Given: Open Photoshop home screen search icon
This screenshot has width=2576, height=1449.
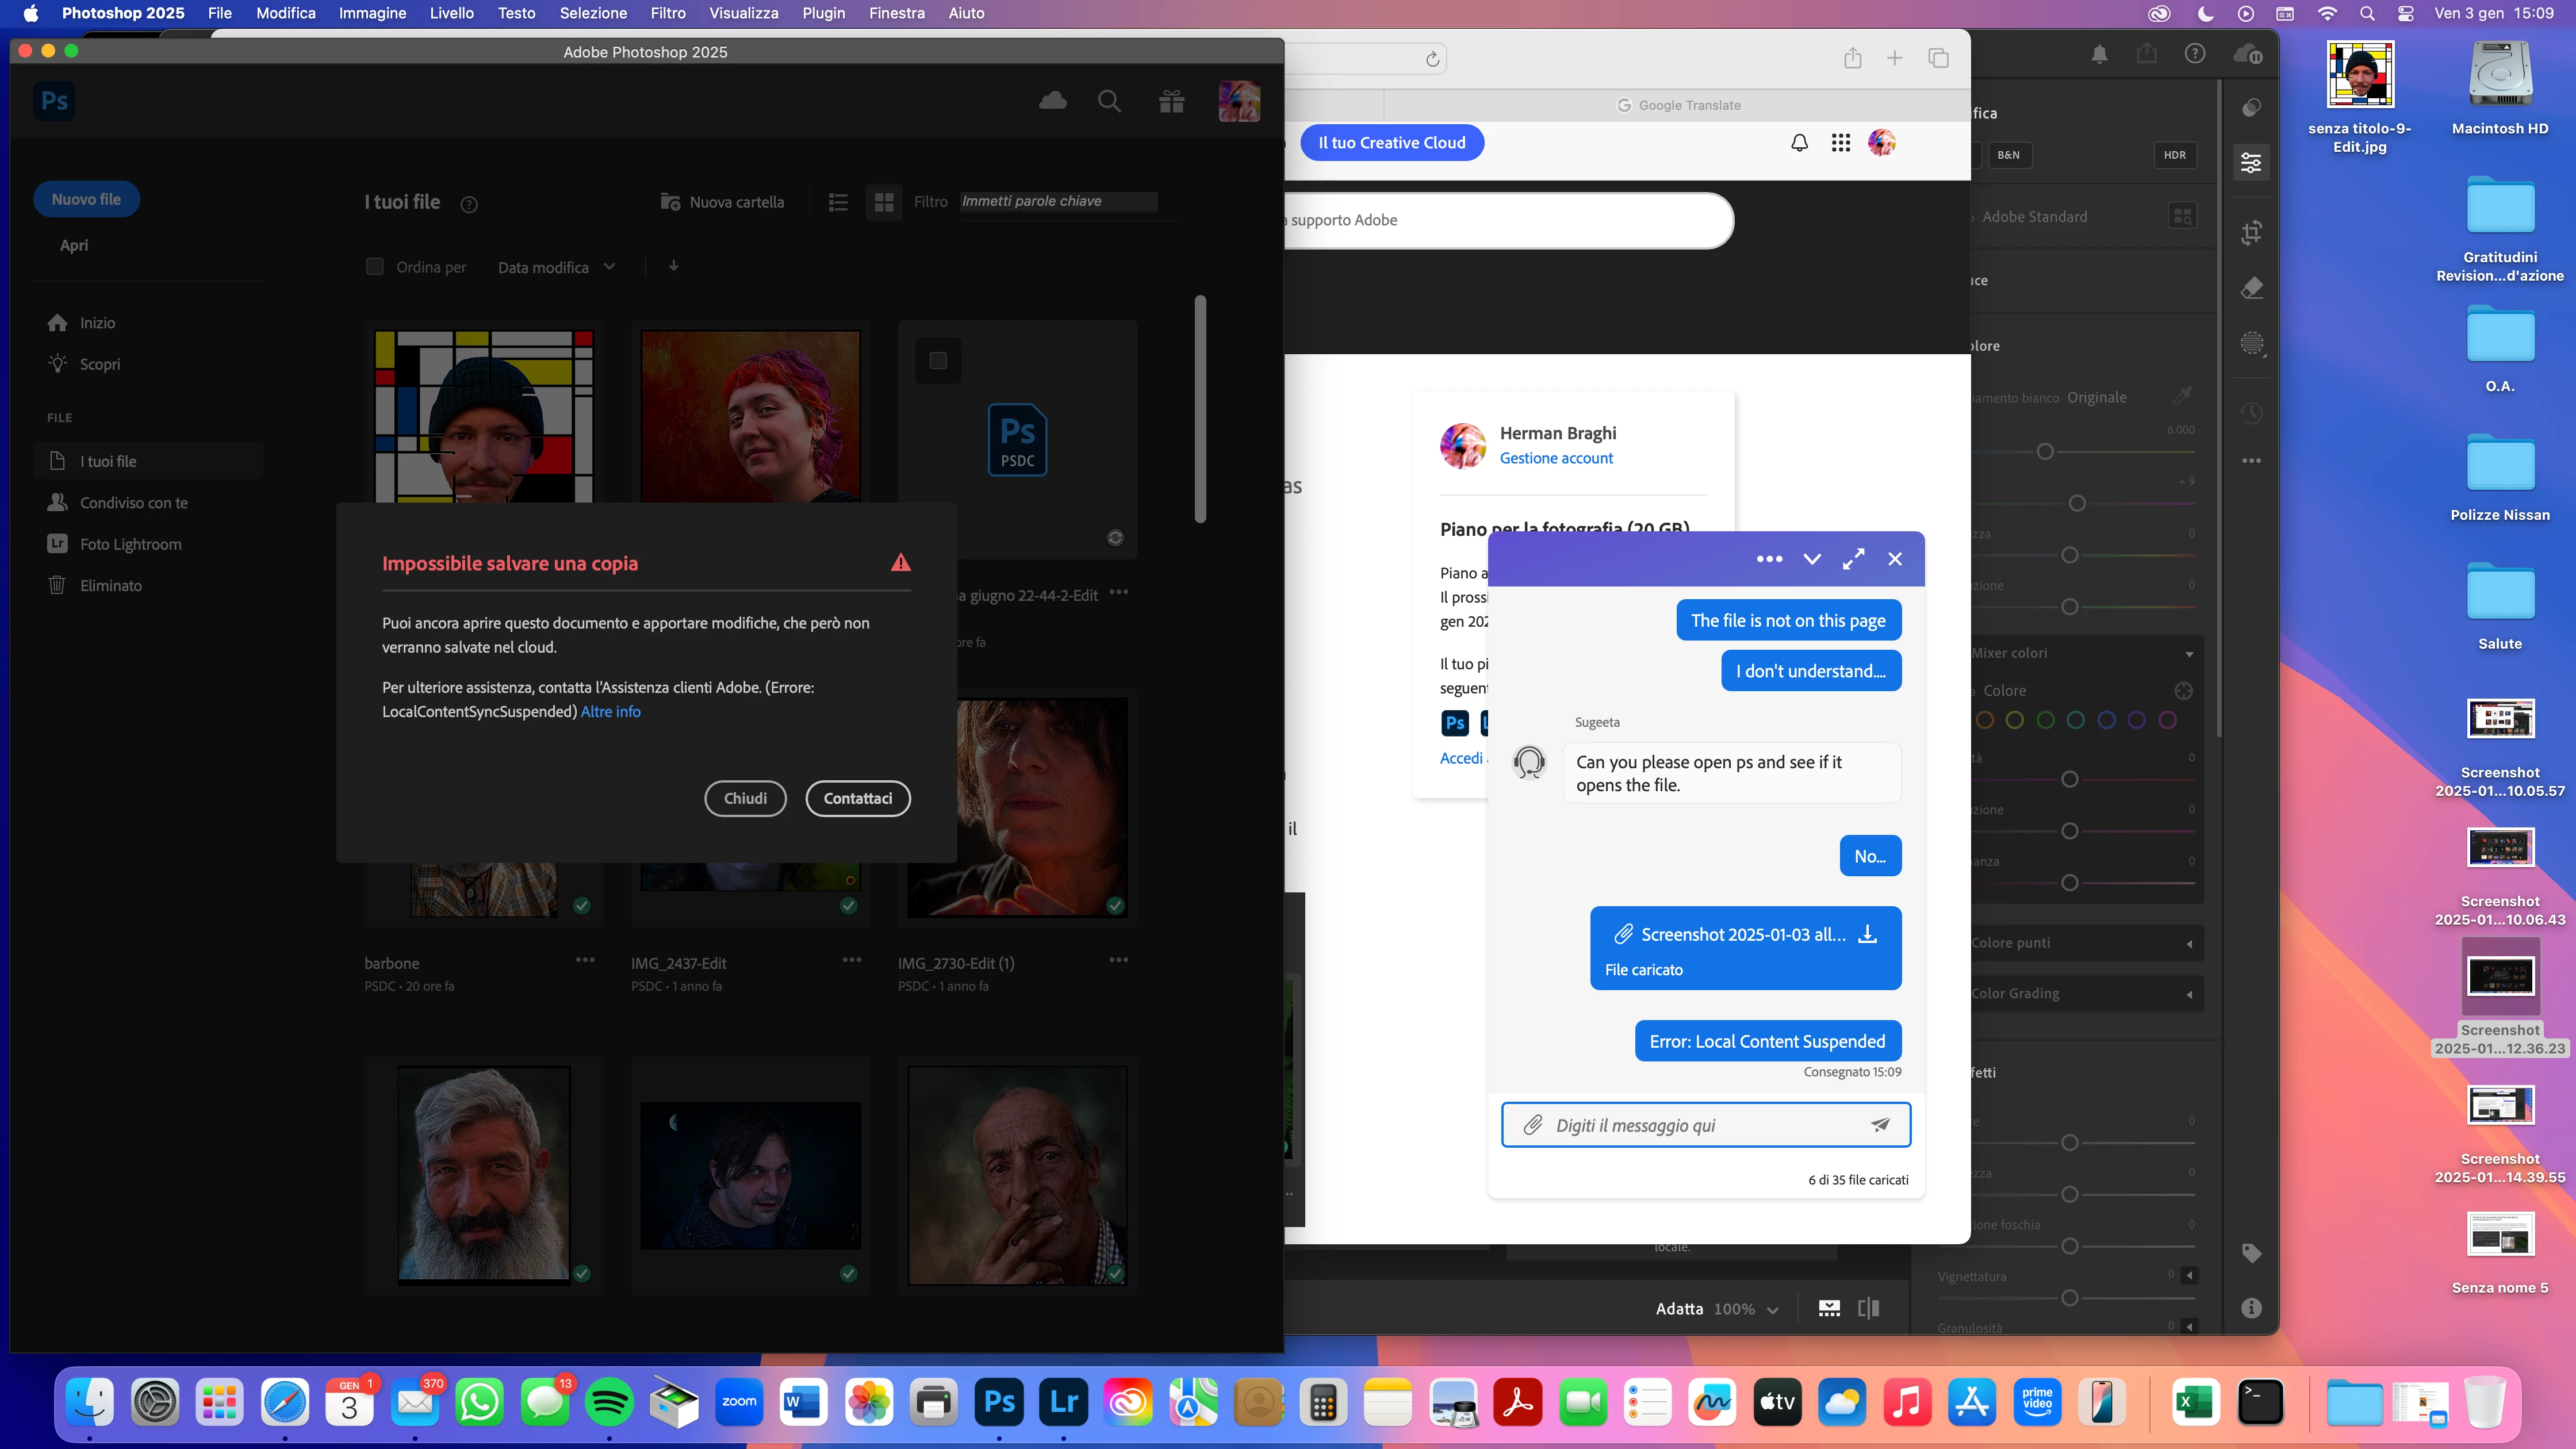Looking at the screenshot, I should tap(1109, 101).
